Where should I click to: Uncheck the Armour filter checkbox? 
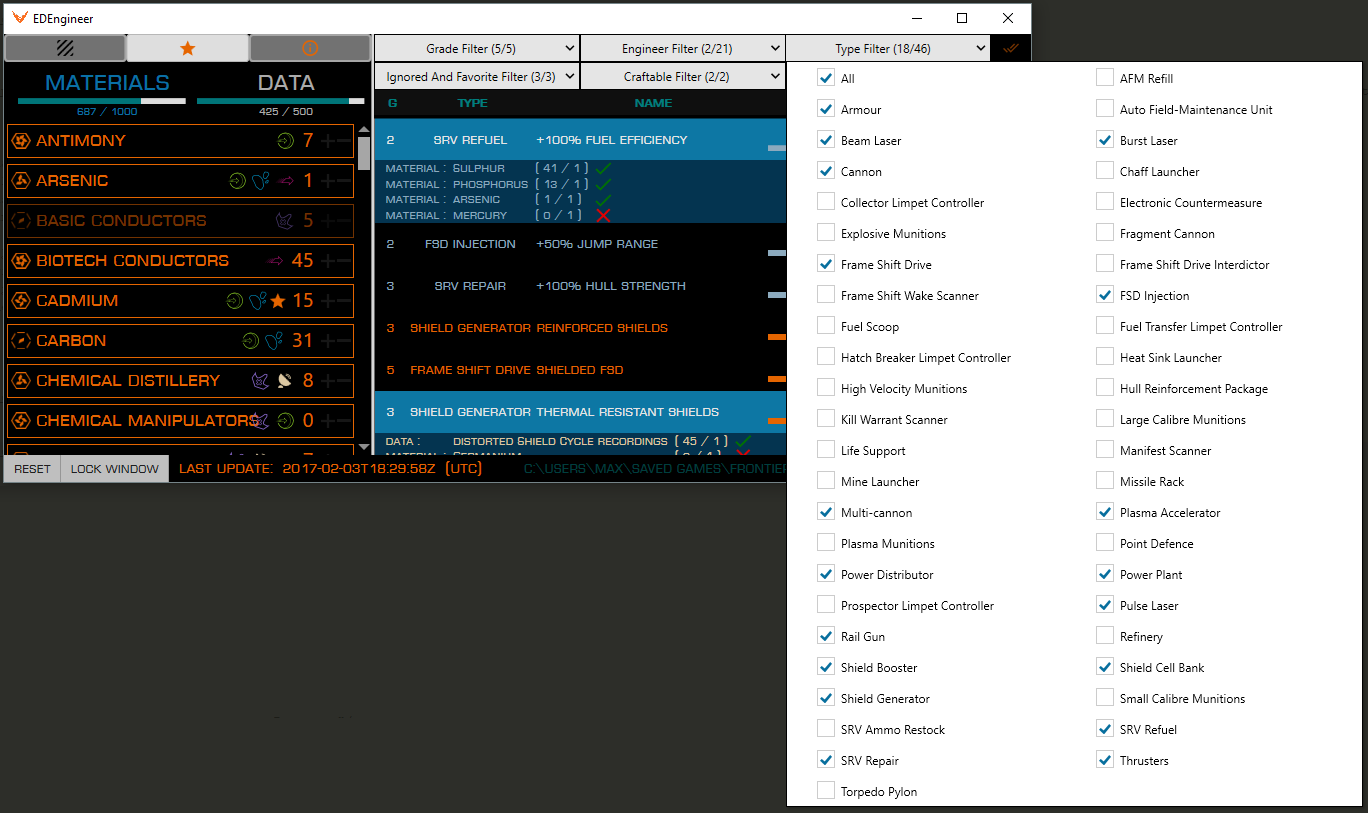[x=826, y=109]
